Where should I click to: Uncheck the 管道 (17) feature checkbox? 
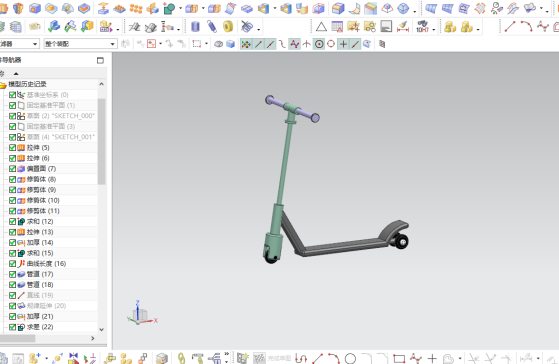point(12,274)
